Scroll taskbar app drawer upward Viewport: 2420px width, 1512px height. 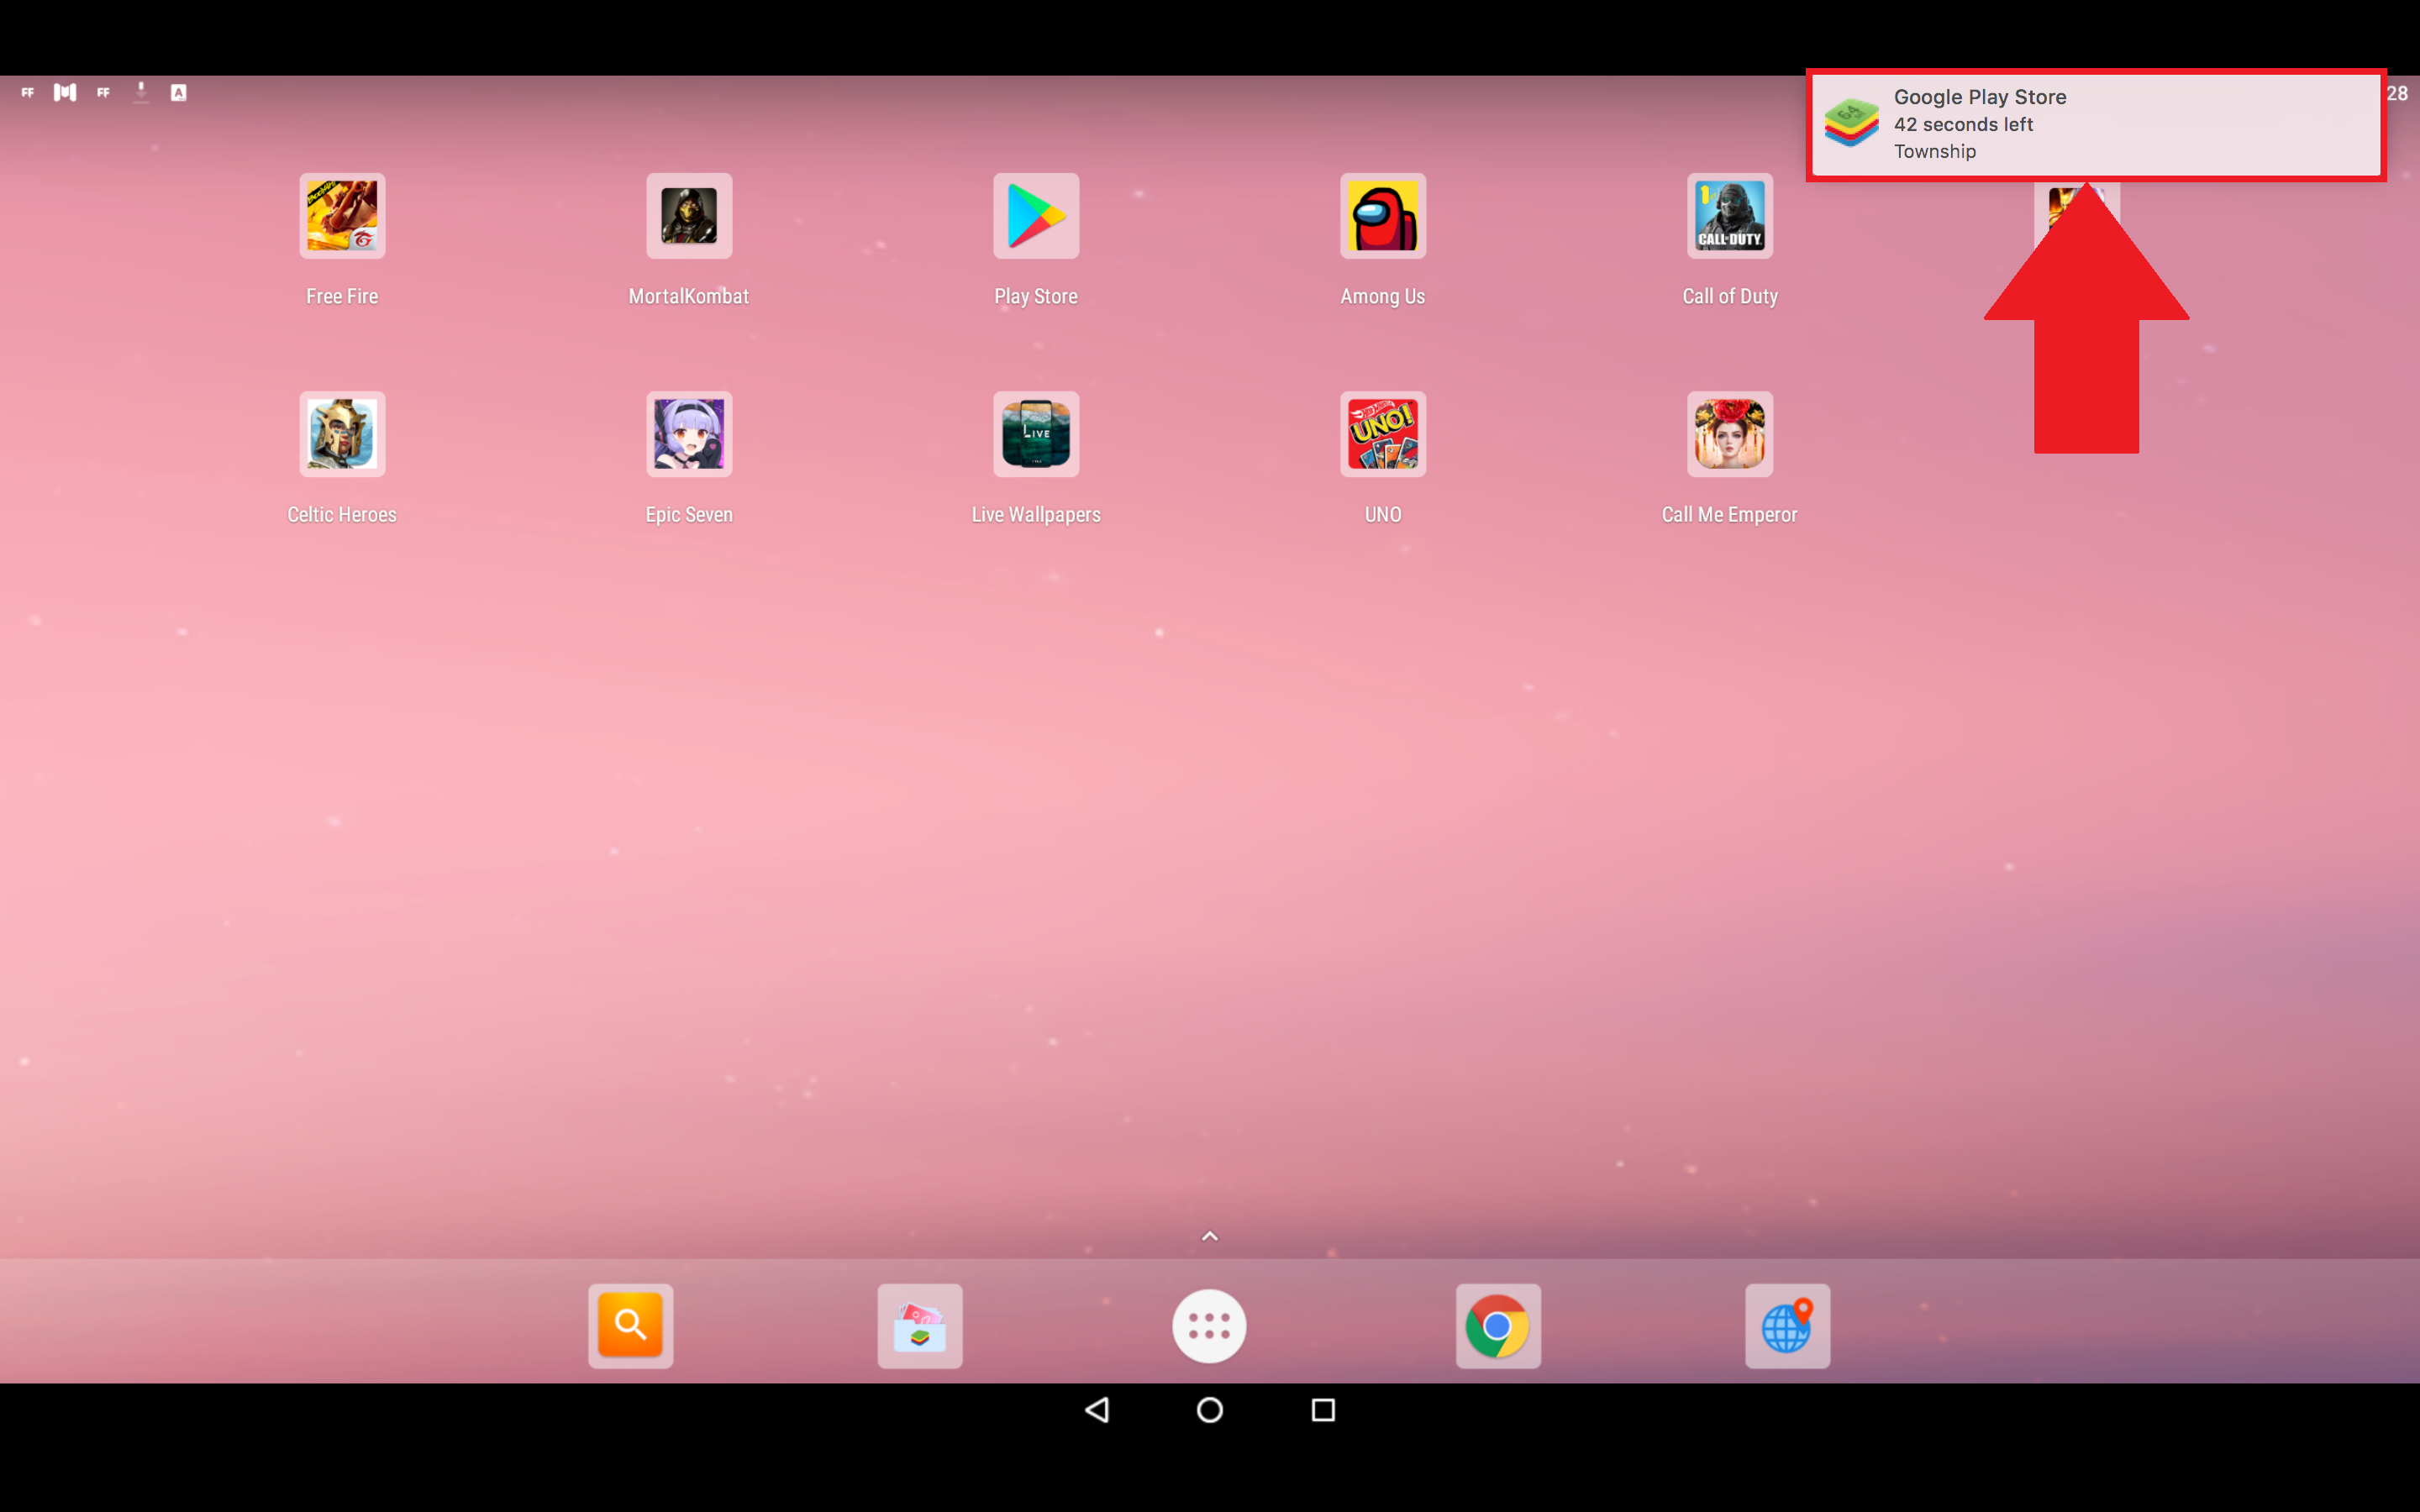tap(1209, 1236)
